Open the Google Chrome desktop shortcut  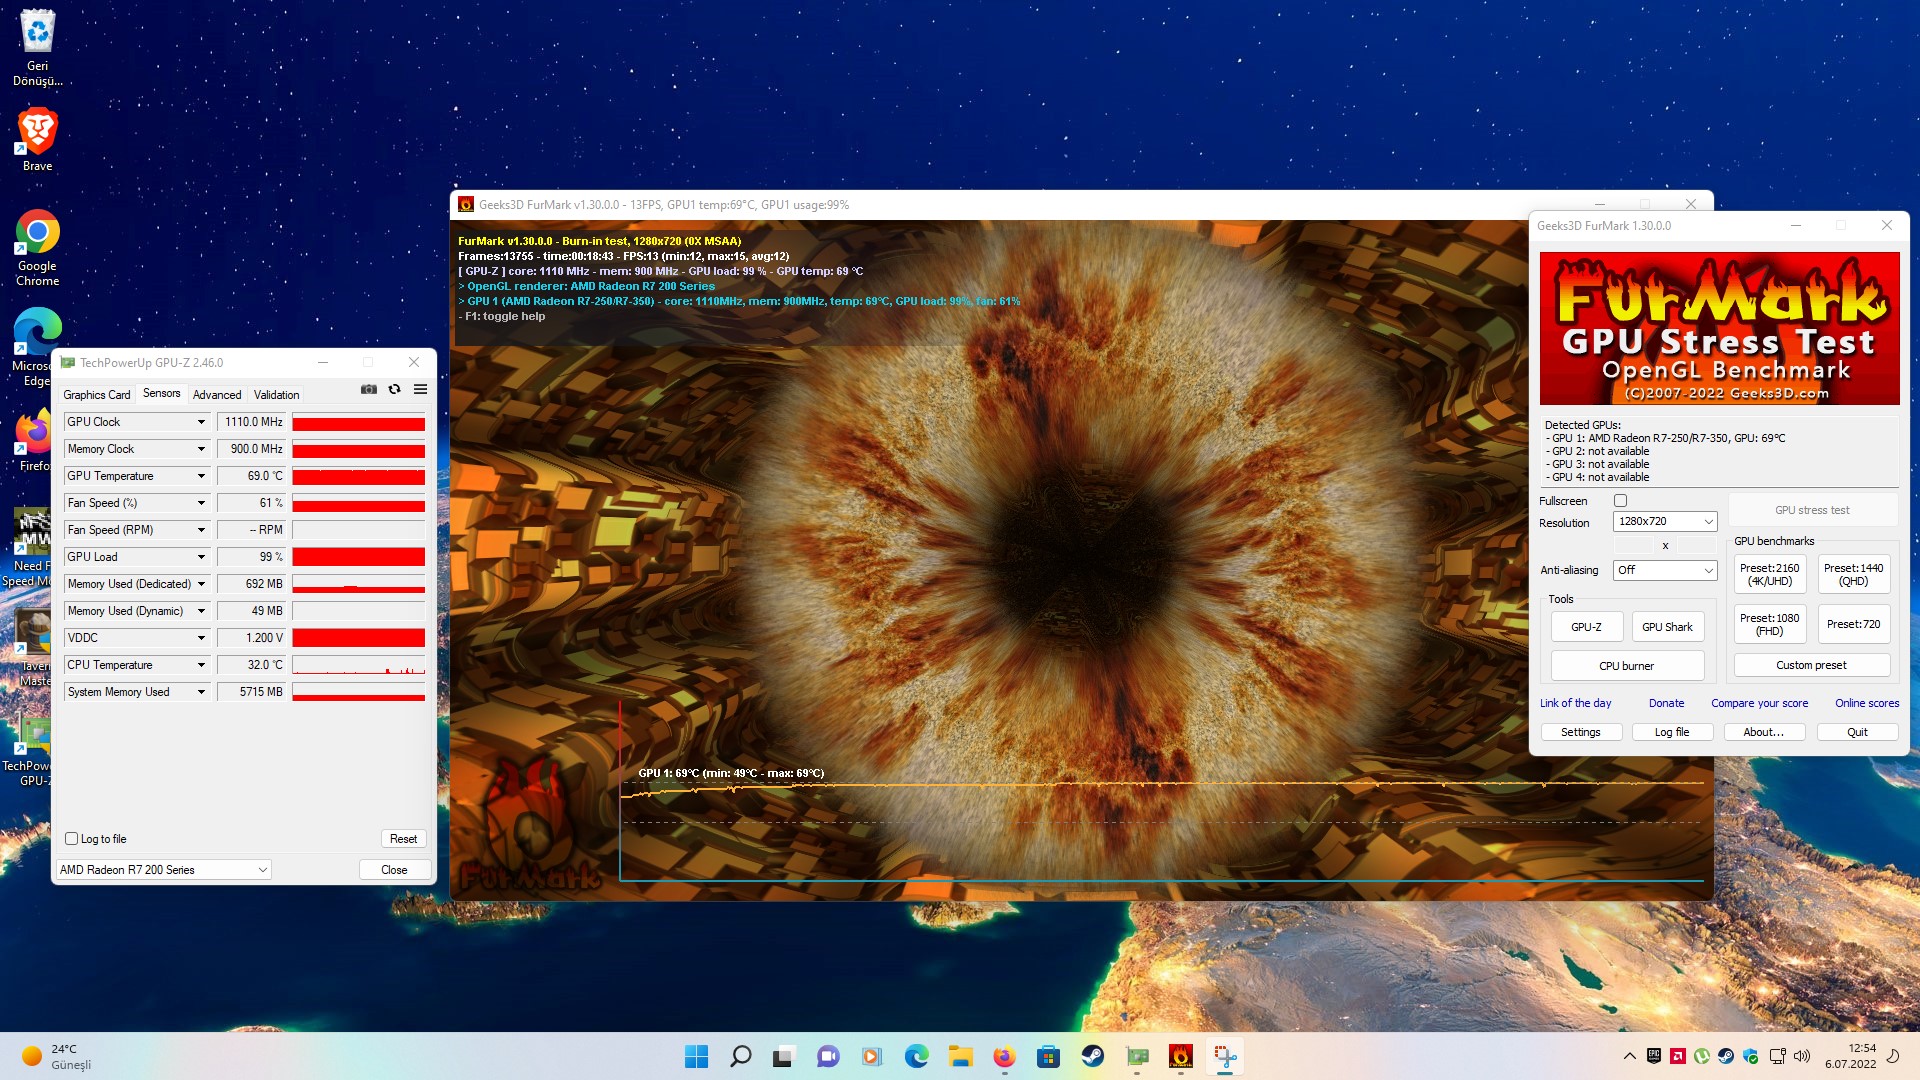point(38,248)
